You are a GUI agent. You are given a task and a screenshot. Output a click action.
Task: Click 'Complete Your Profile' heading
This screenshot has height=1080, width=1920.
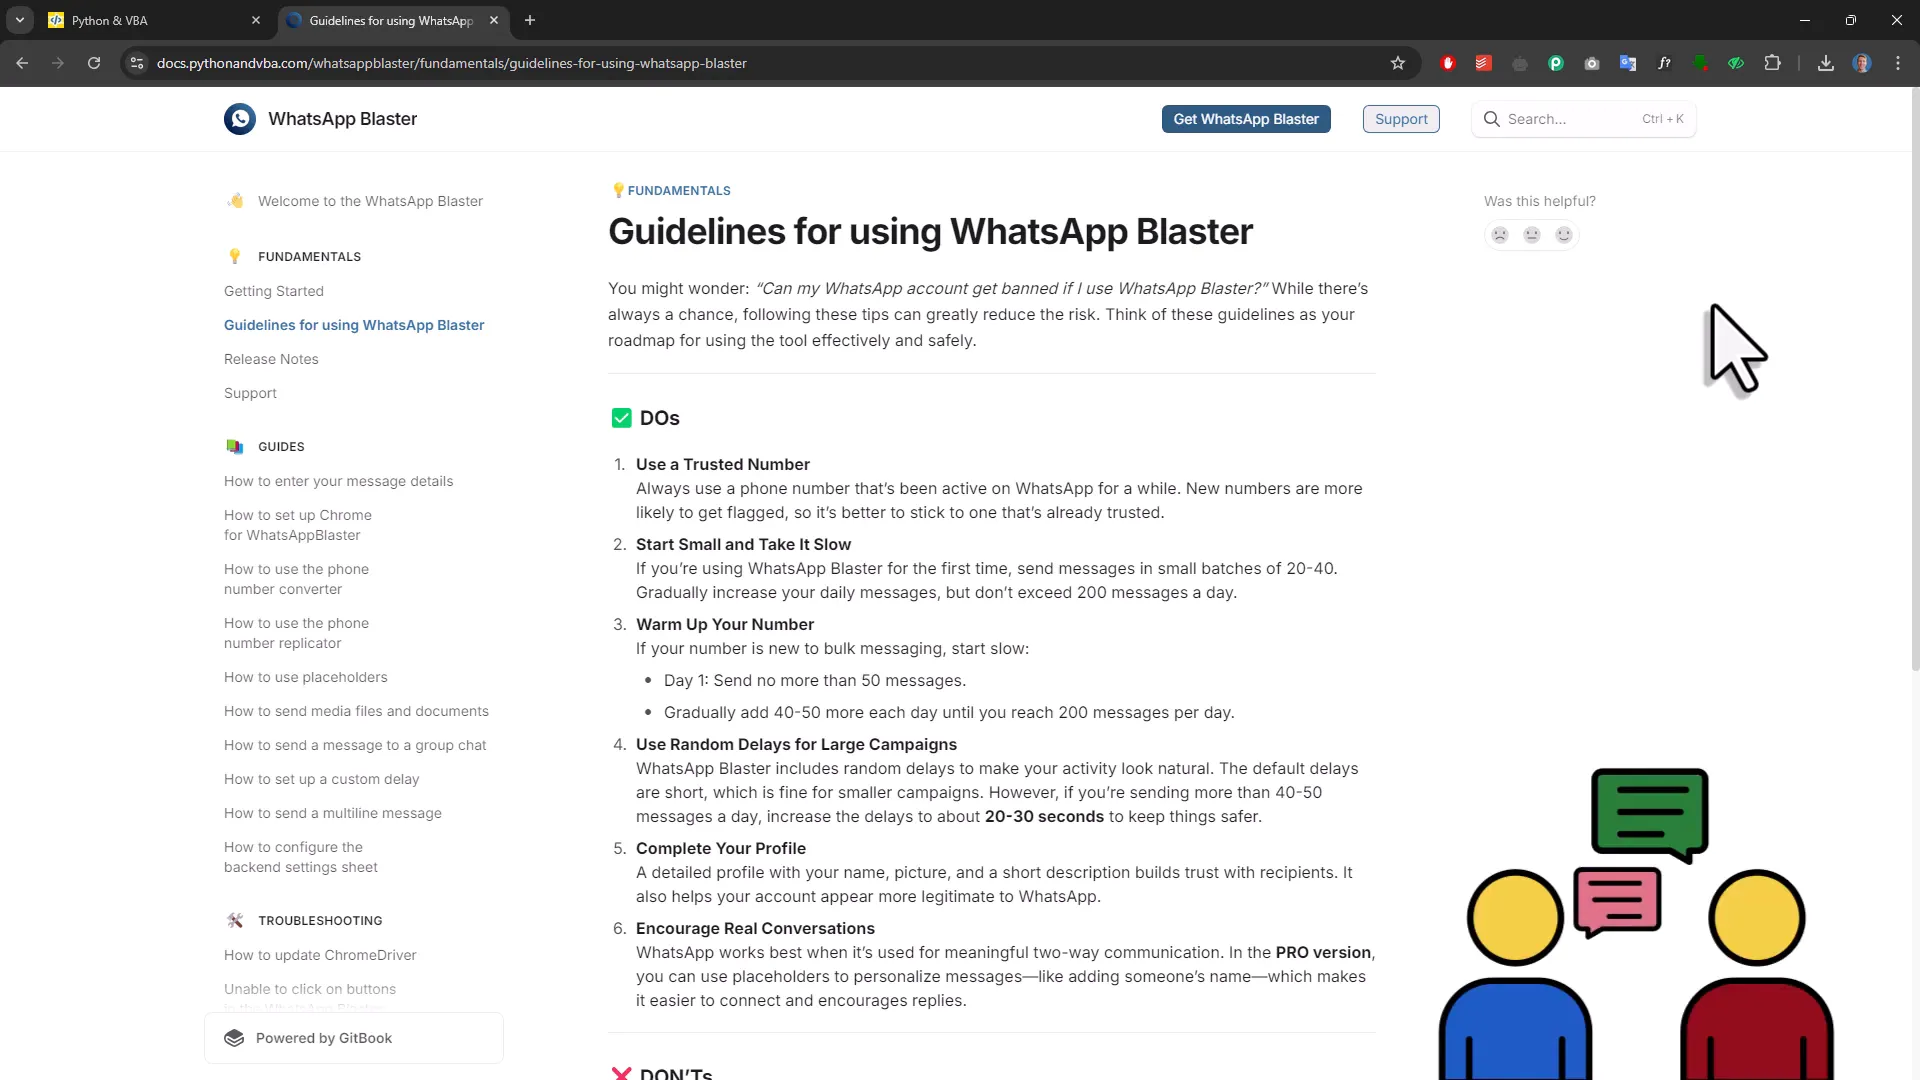721,848
